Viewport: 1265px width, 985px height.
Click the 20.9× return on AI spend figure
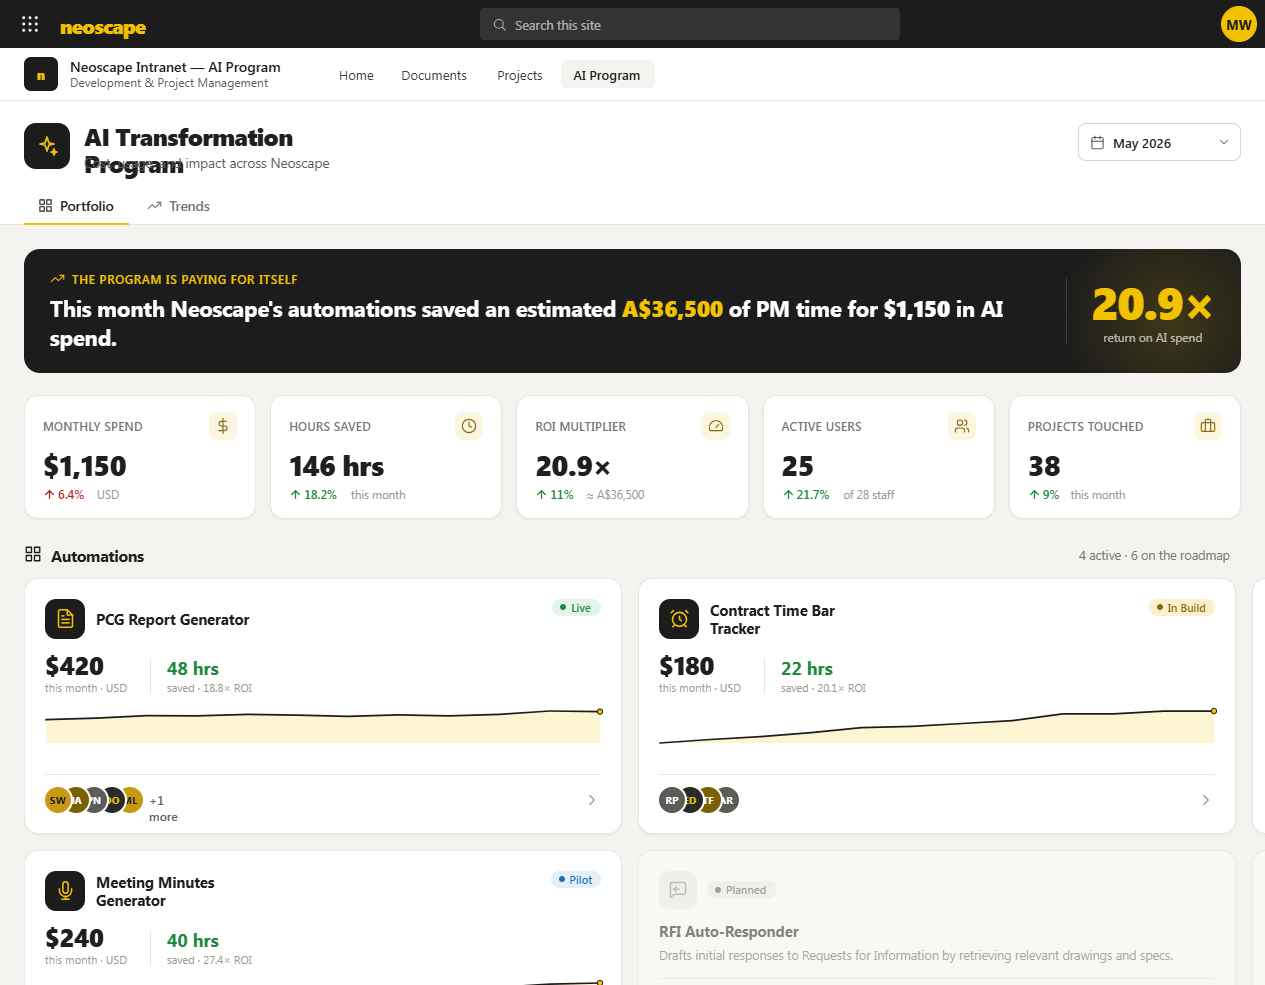click(1152, 305)
